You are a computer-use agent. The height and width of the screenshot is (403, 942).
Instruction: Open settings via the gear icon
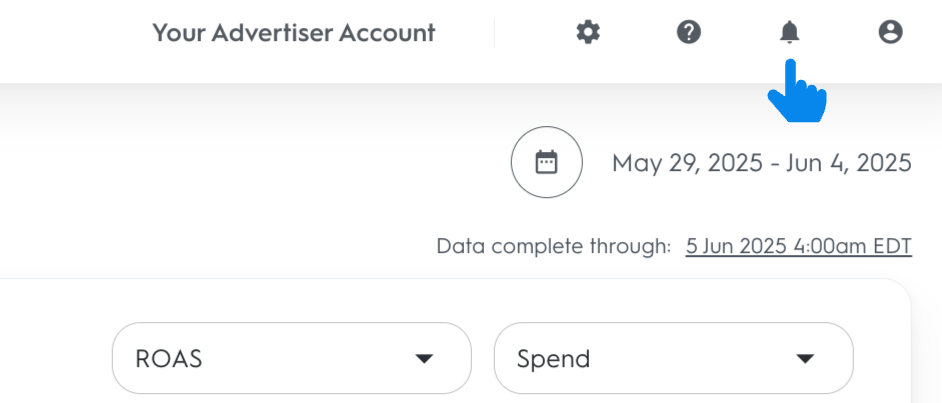click(x=588, y=33)
